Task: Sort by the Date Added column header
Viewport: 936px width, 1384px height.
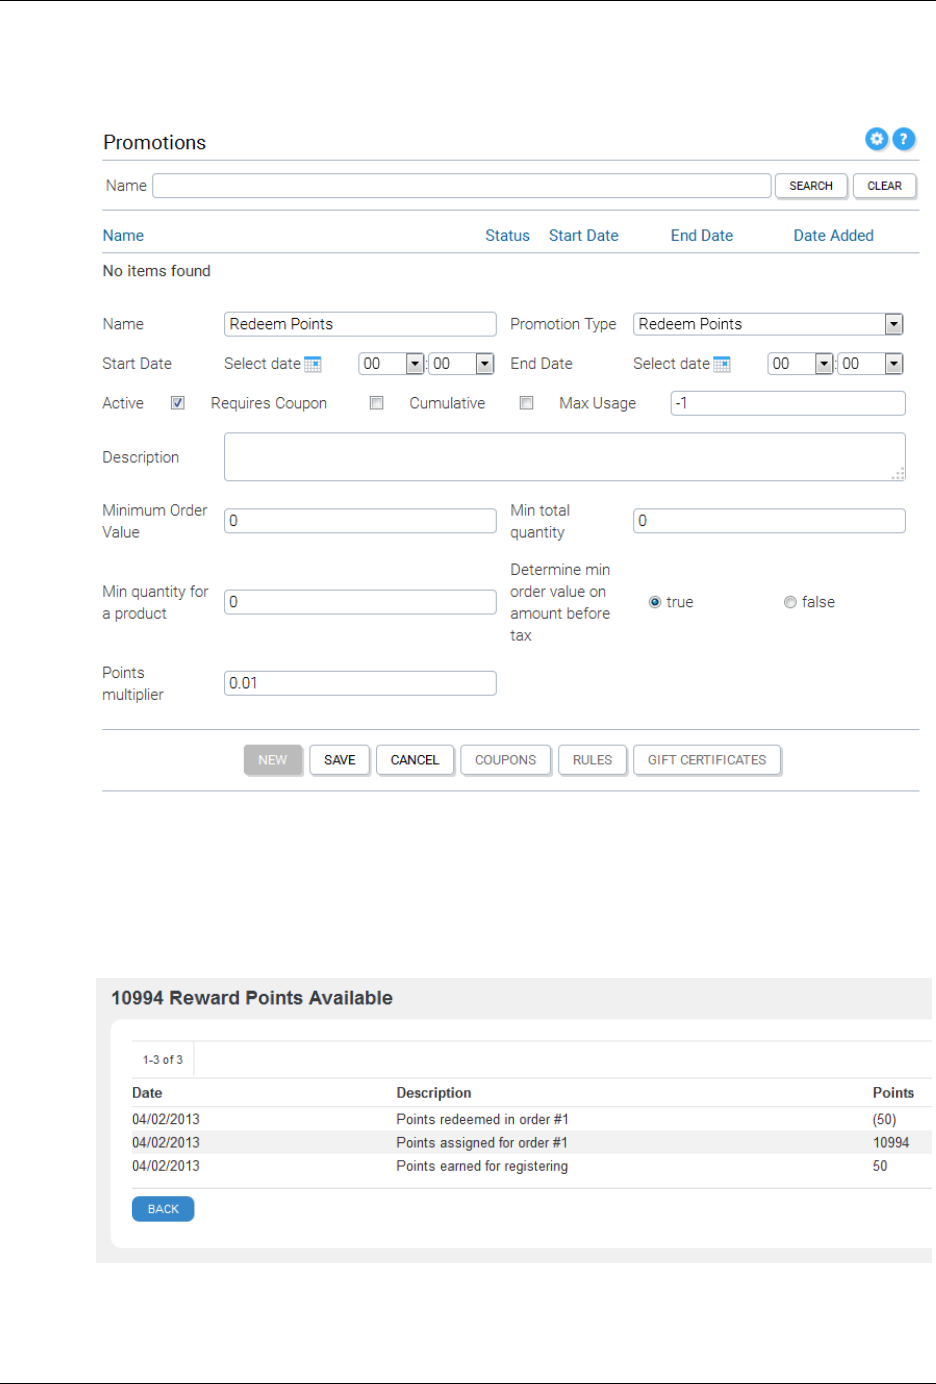Action: tap(833, 236)
